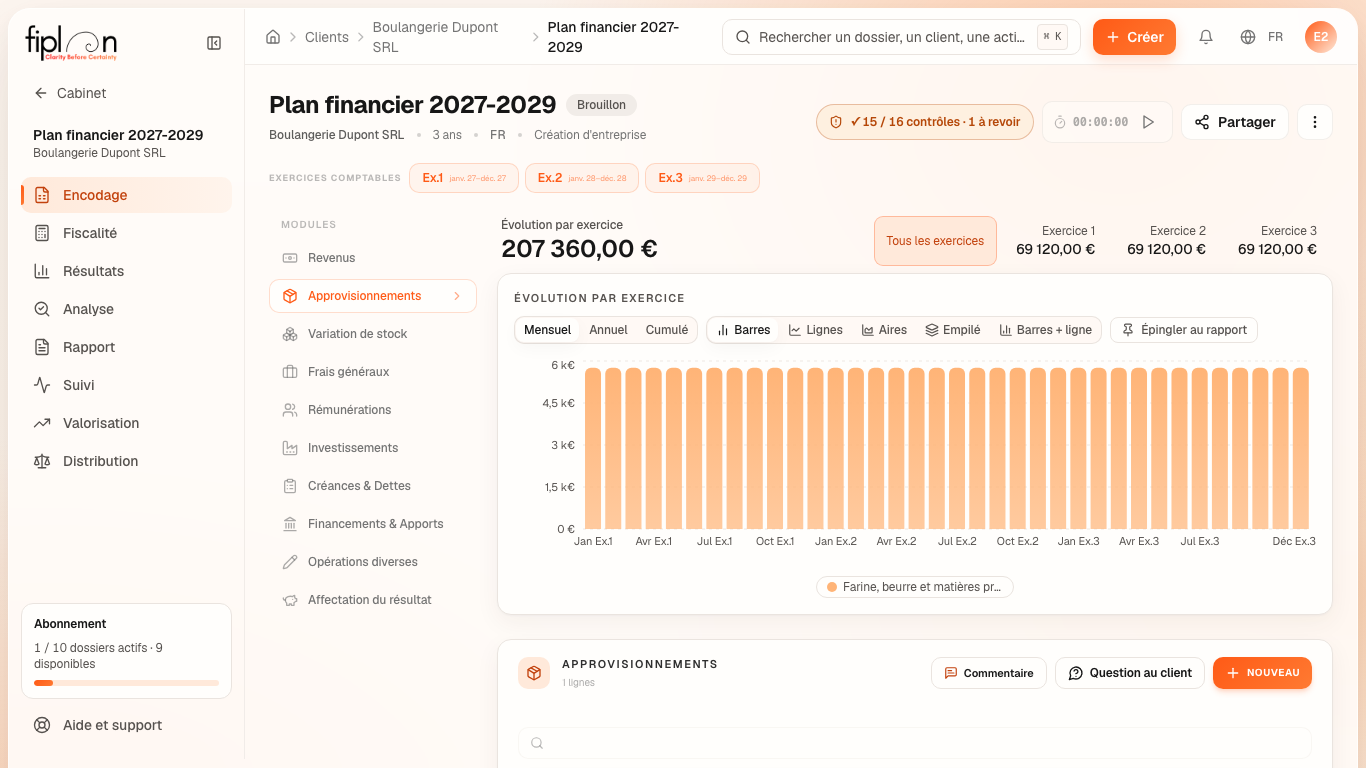Open Analyse section

pyautogui.click(x=126, y=309)
